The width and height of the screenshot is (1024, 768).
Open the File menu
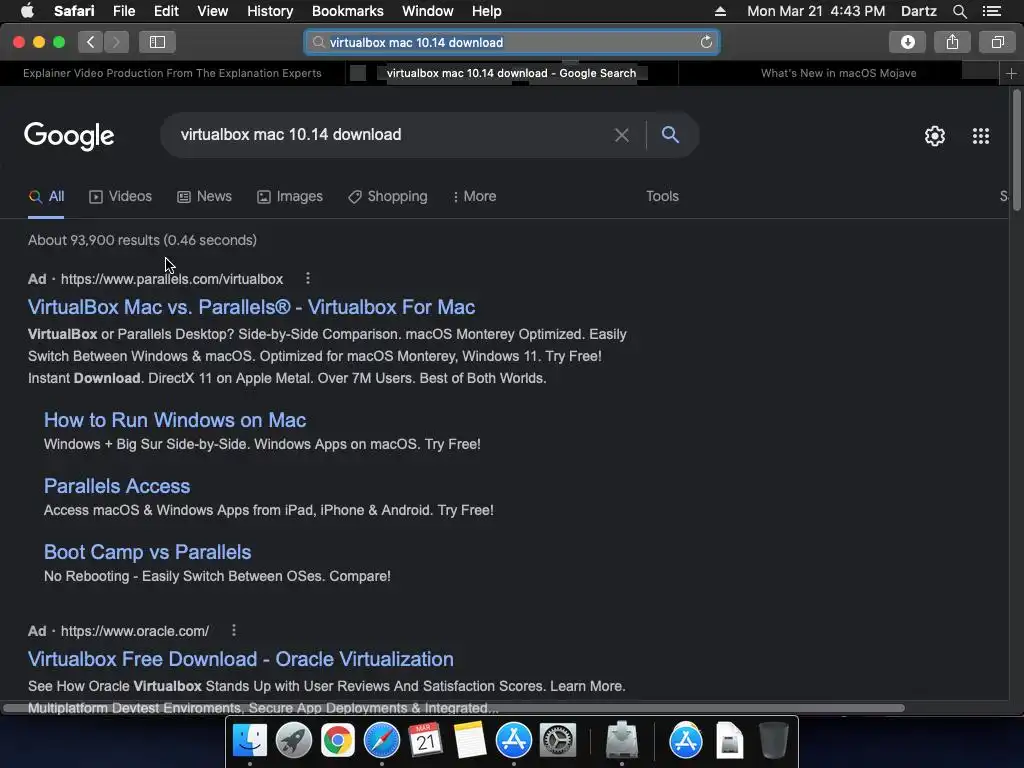tap(123, 11)
